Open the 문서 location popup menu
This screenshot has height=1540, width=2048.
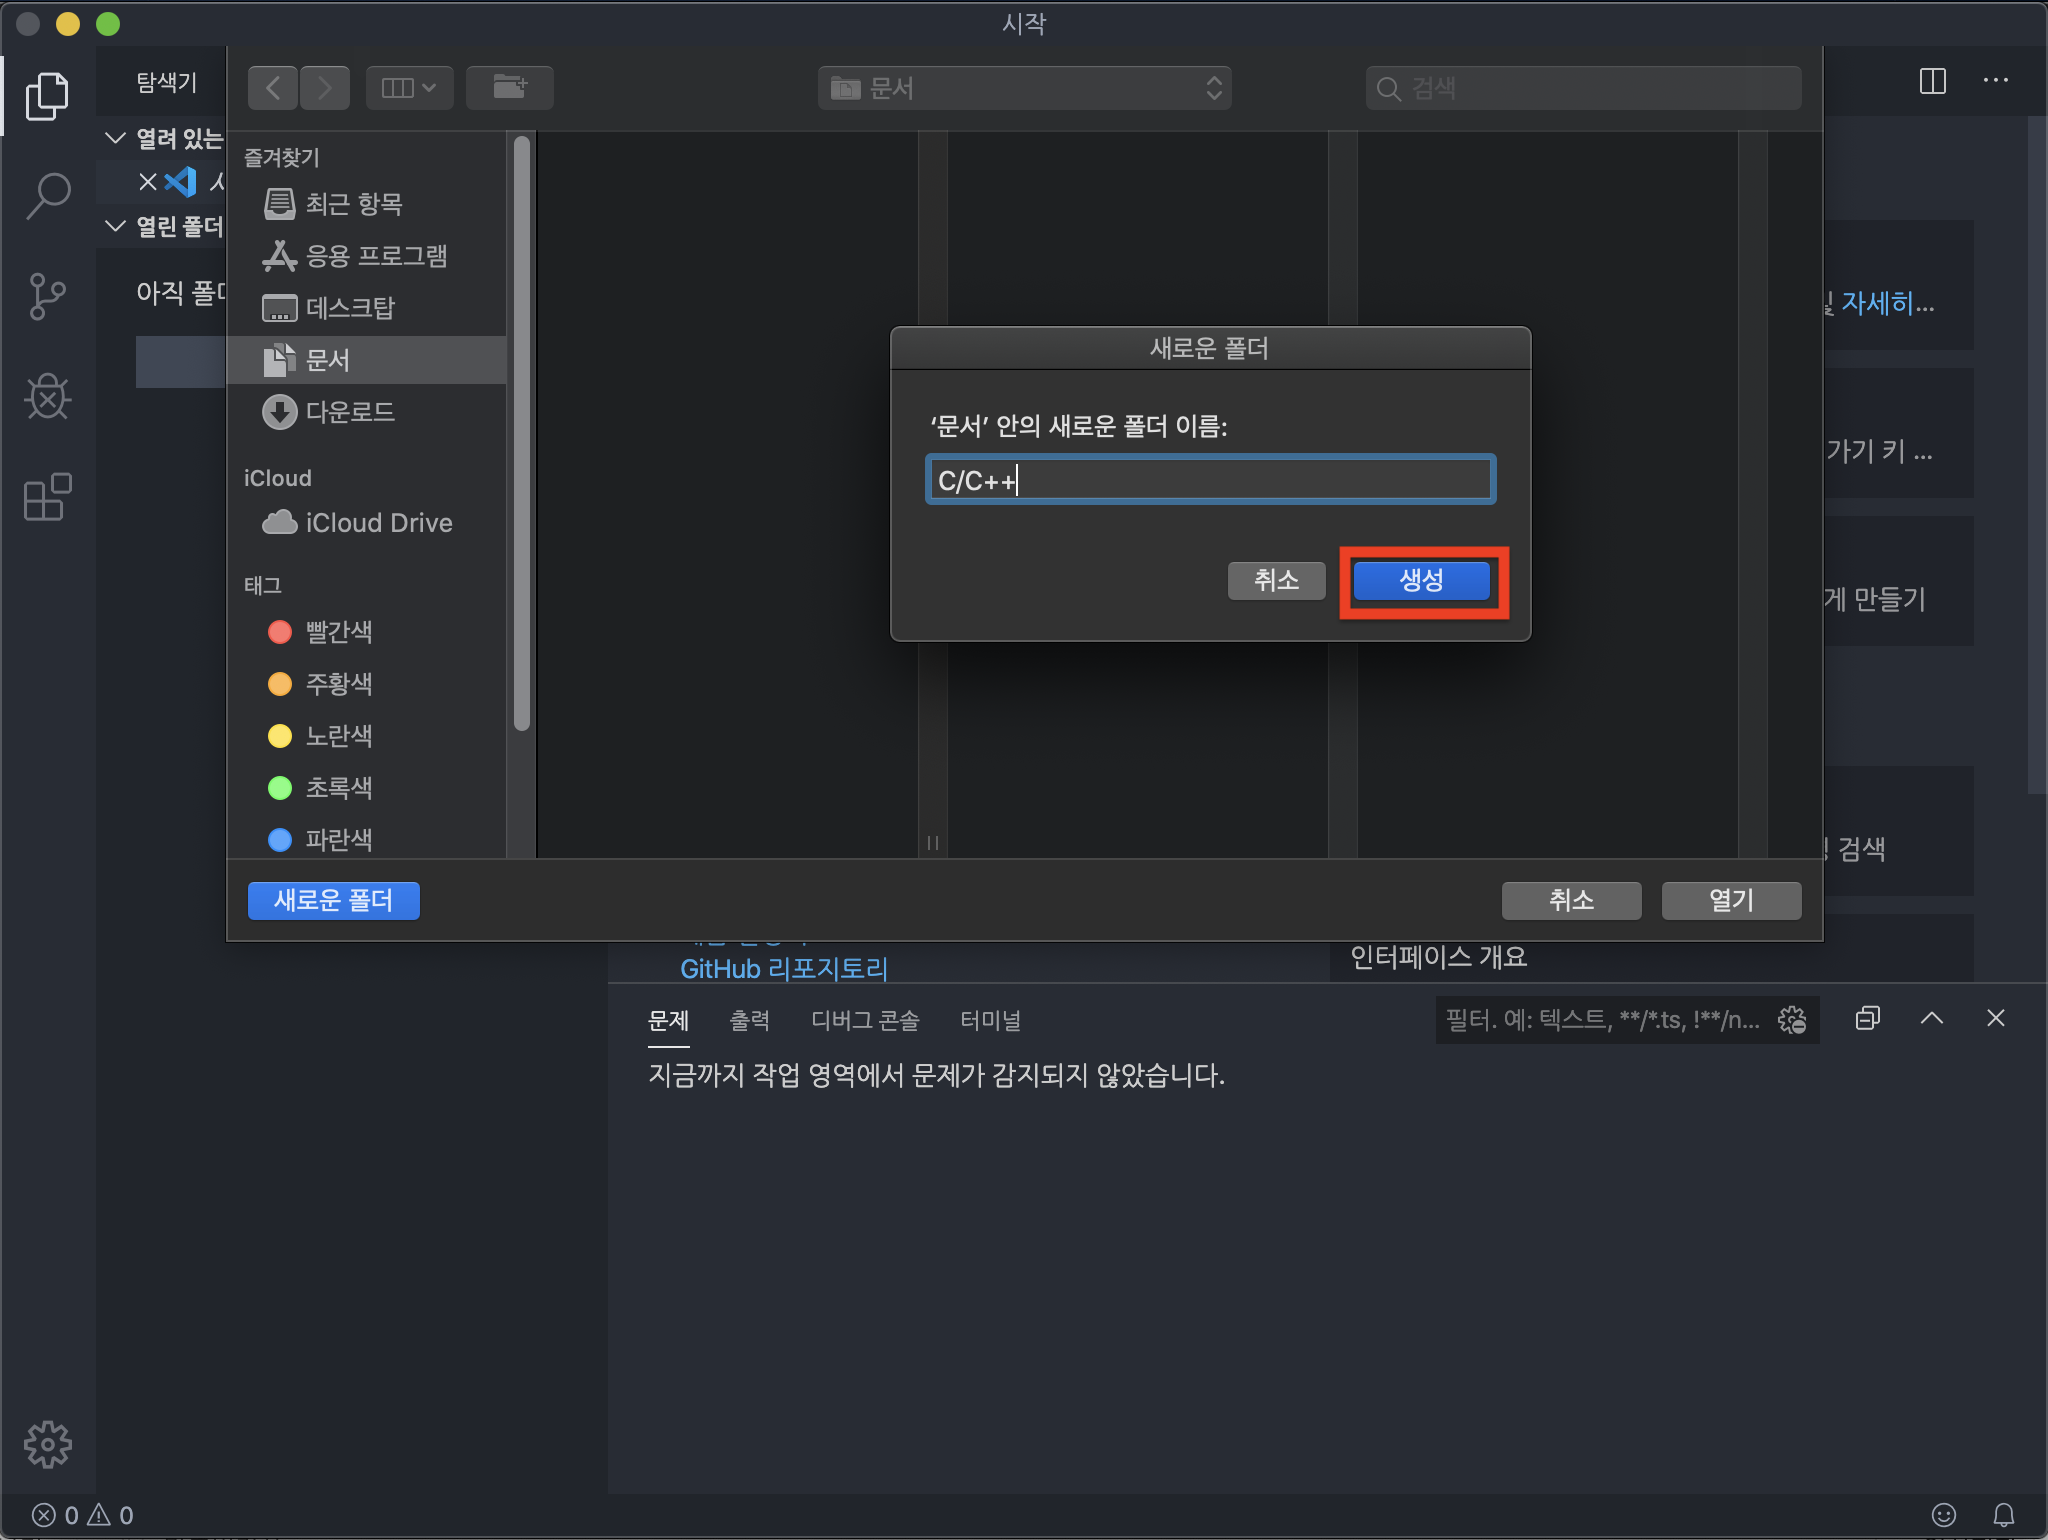(x=1024, y=88)
